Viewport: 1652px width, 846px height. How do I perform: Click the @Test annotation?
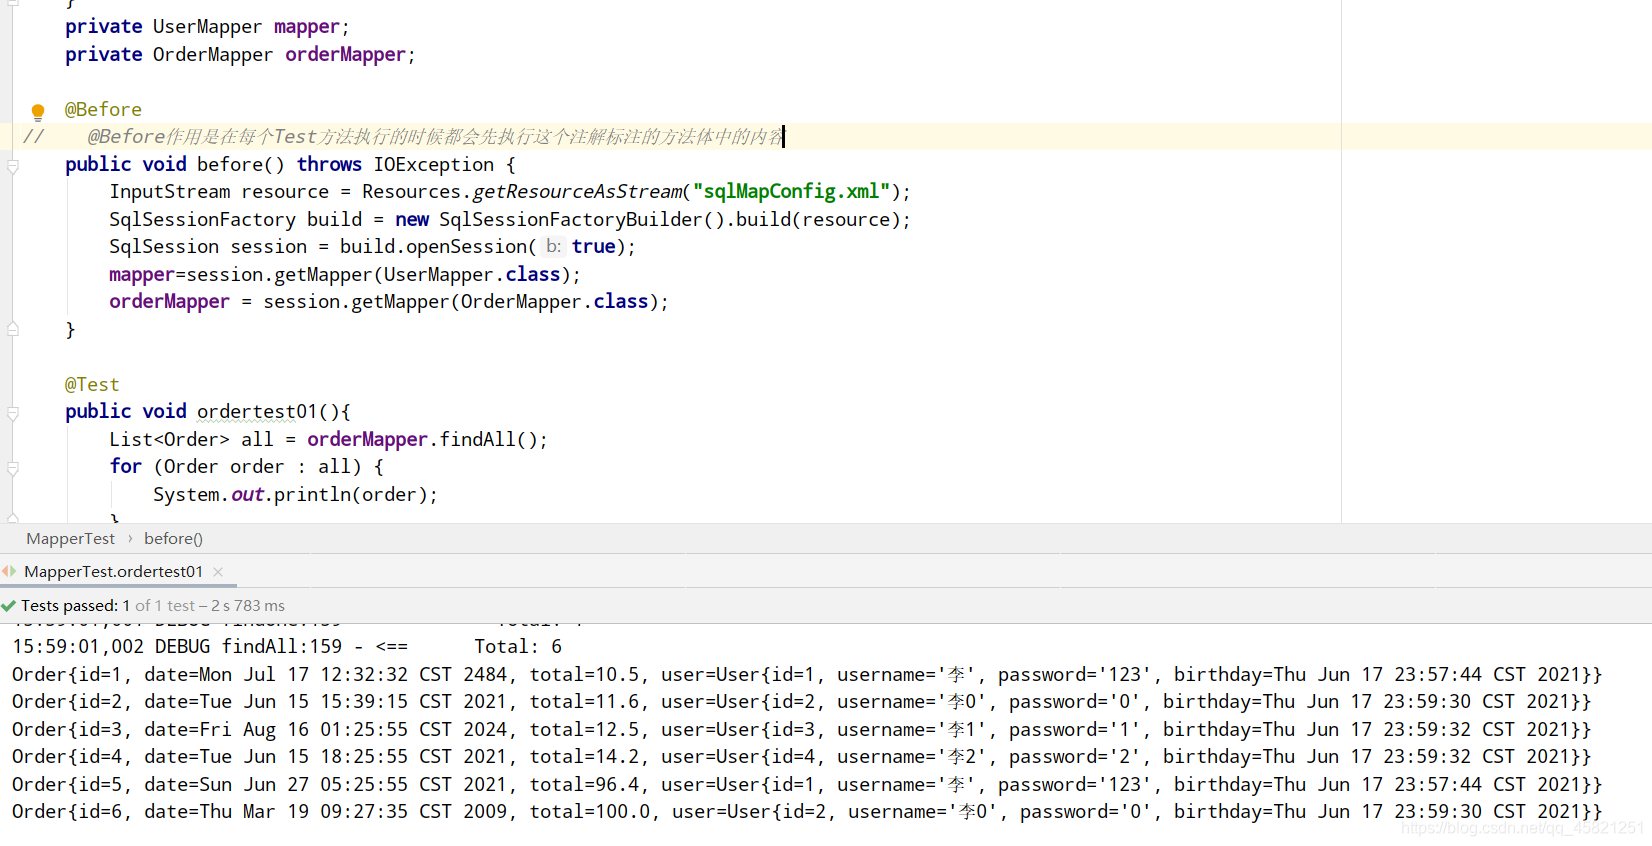(x=92, y=385)
